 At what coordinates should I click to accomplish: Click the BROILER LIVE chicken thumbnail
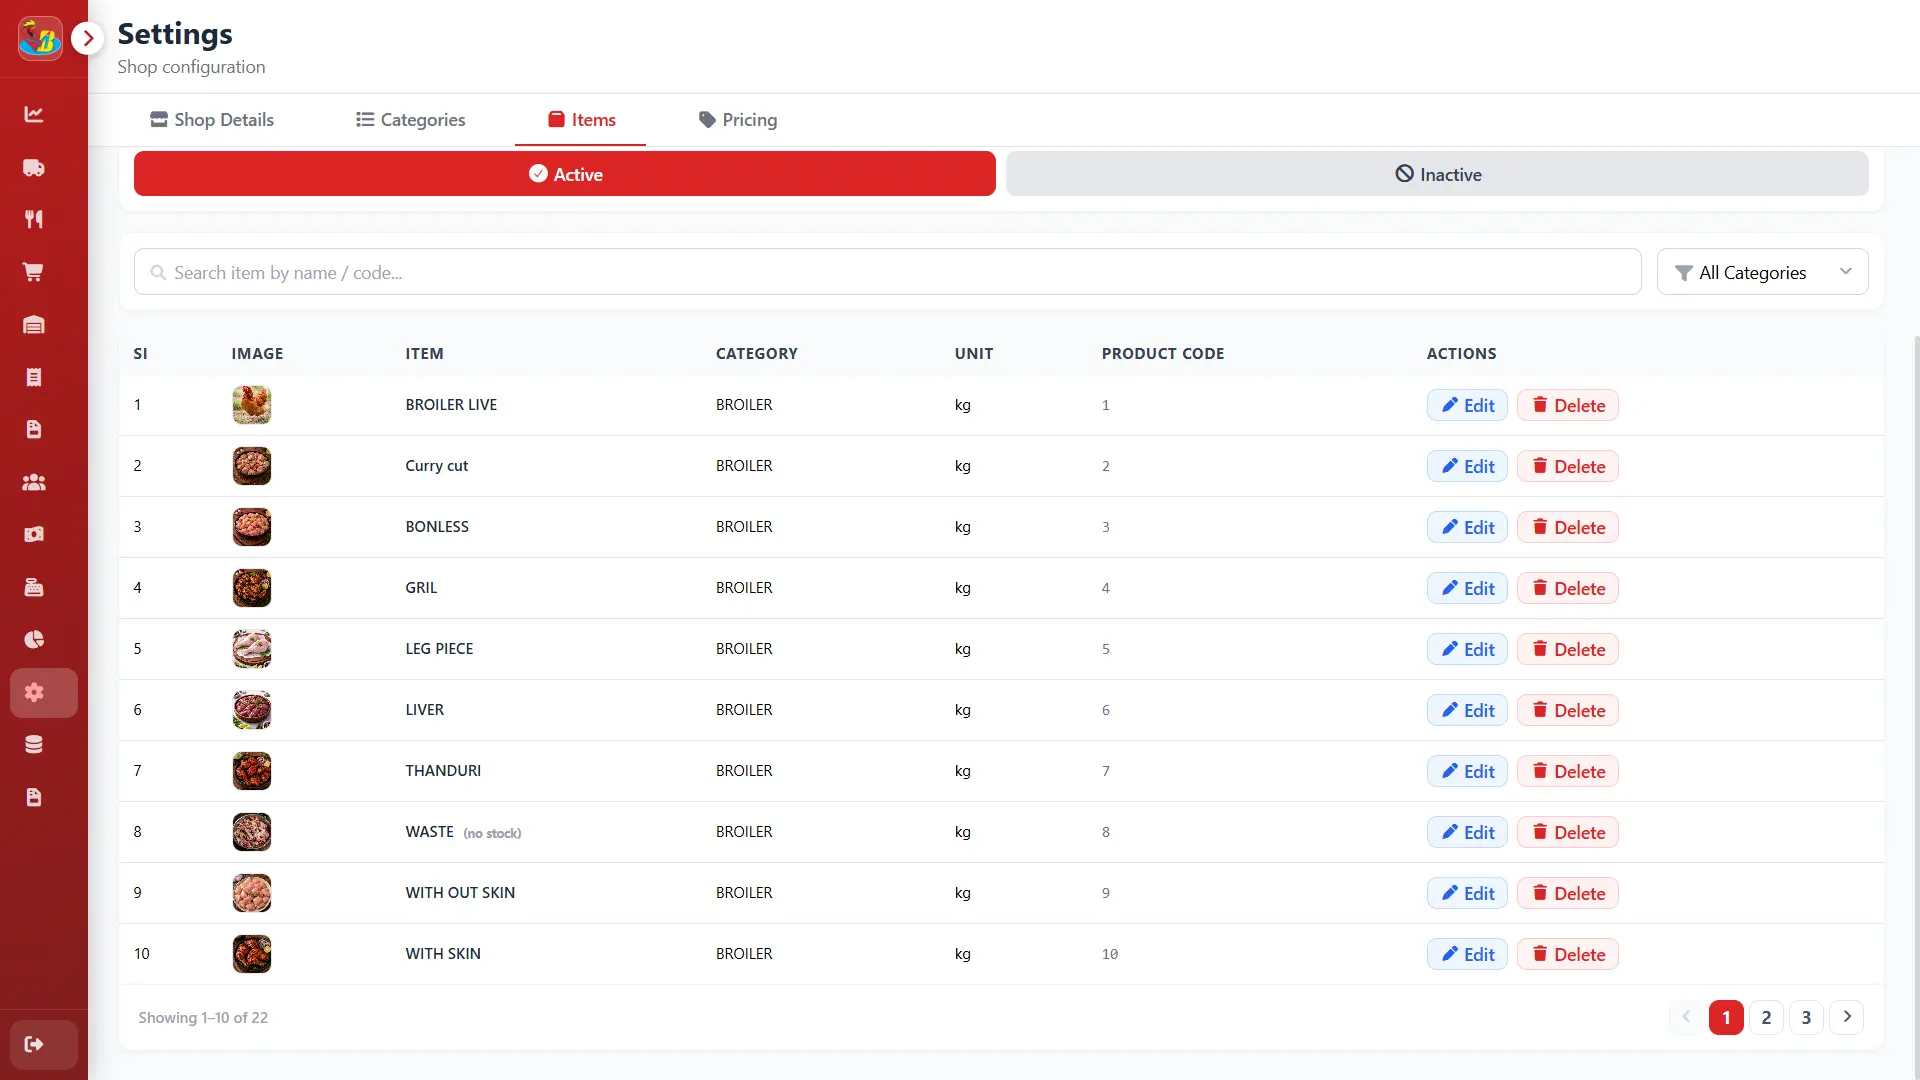pyautogui.click(x=252, y=405)
